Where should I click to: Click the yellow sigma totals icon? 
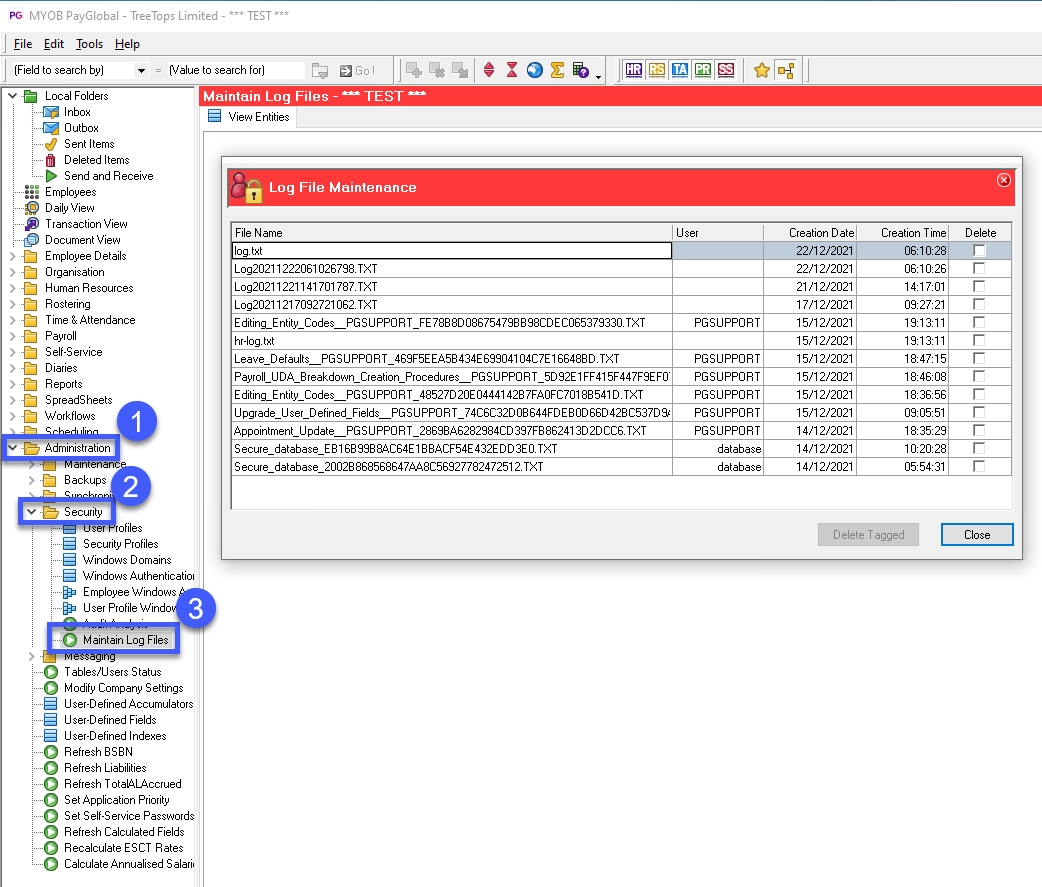(557, 70)
